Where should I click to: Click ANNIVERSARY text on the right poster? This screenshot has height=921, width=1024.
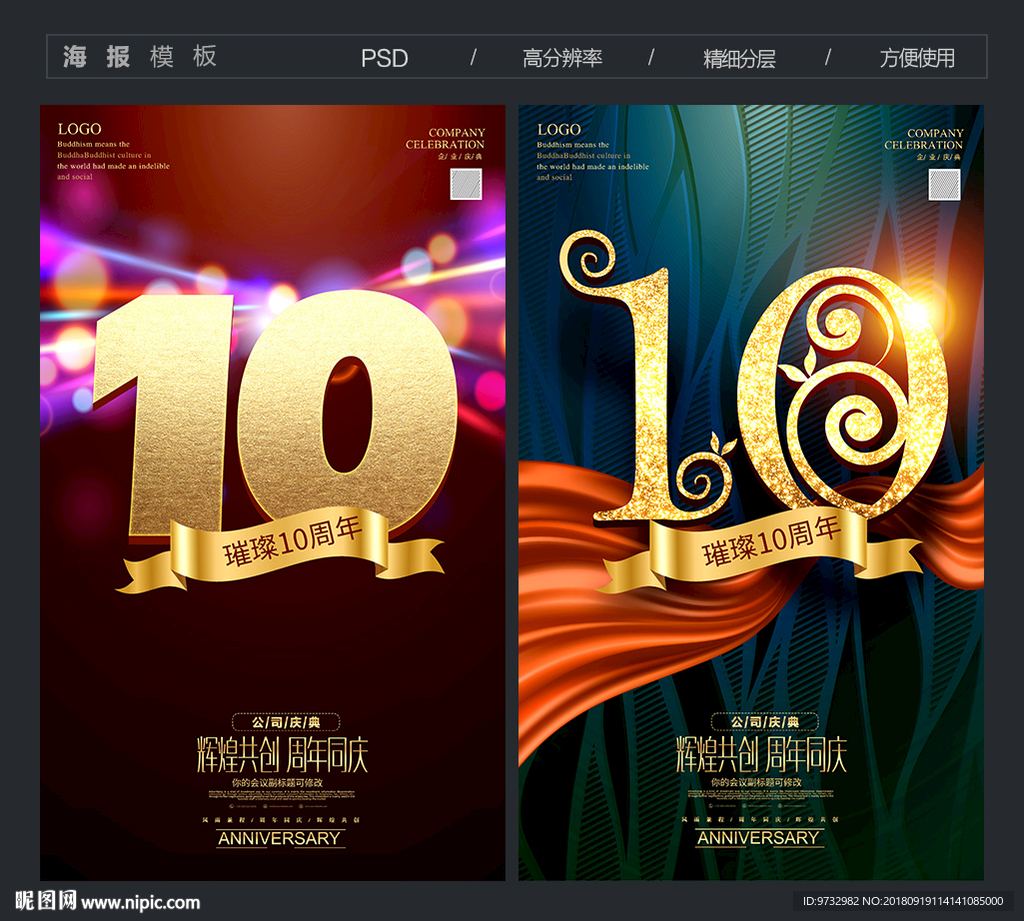pos(759,838)
